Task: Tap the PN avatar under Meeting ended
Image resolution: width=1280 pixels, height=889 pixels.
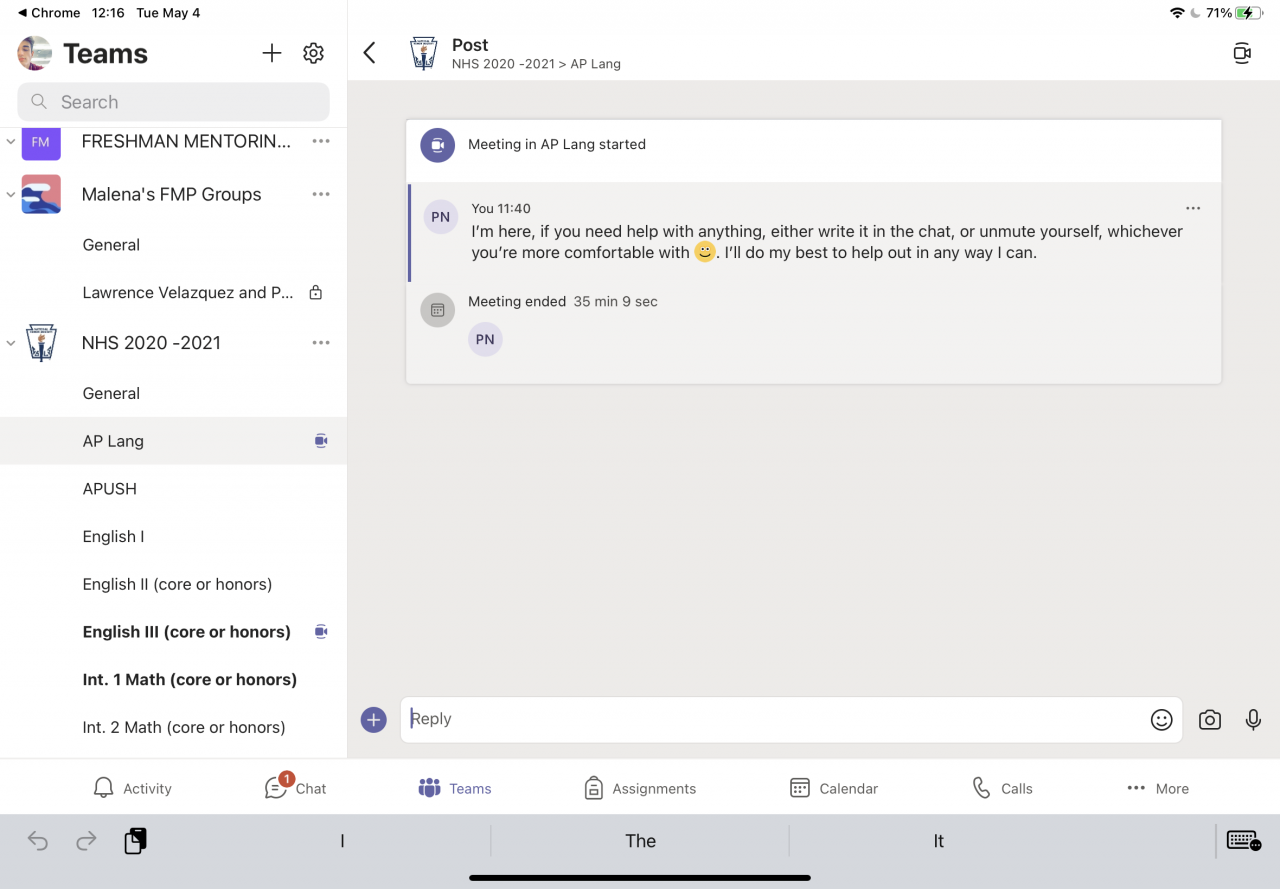Action: (x=485, y=339)
